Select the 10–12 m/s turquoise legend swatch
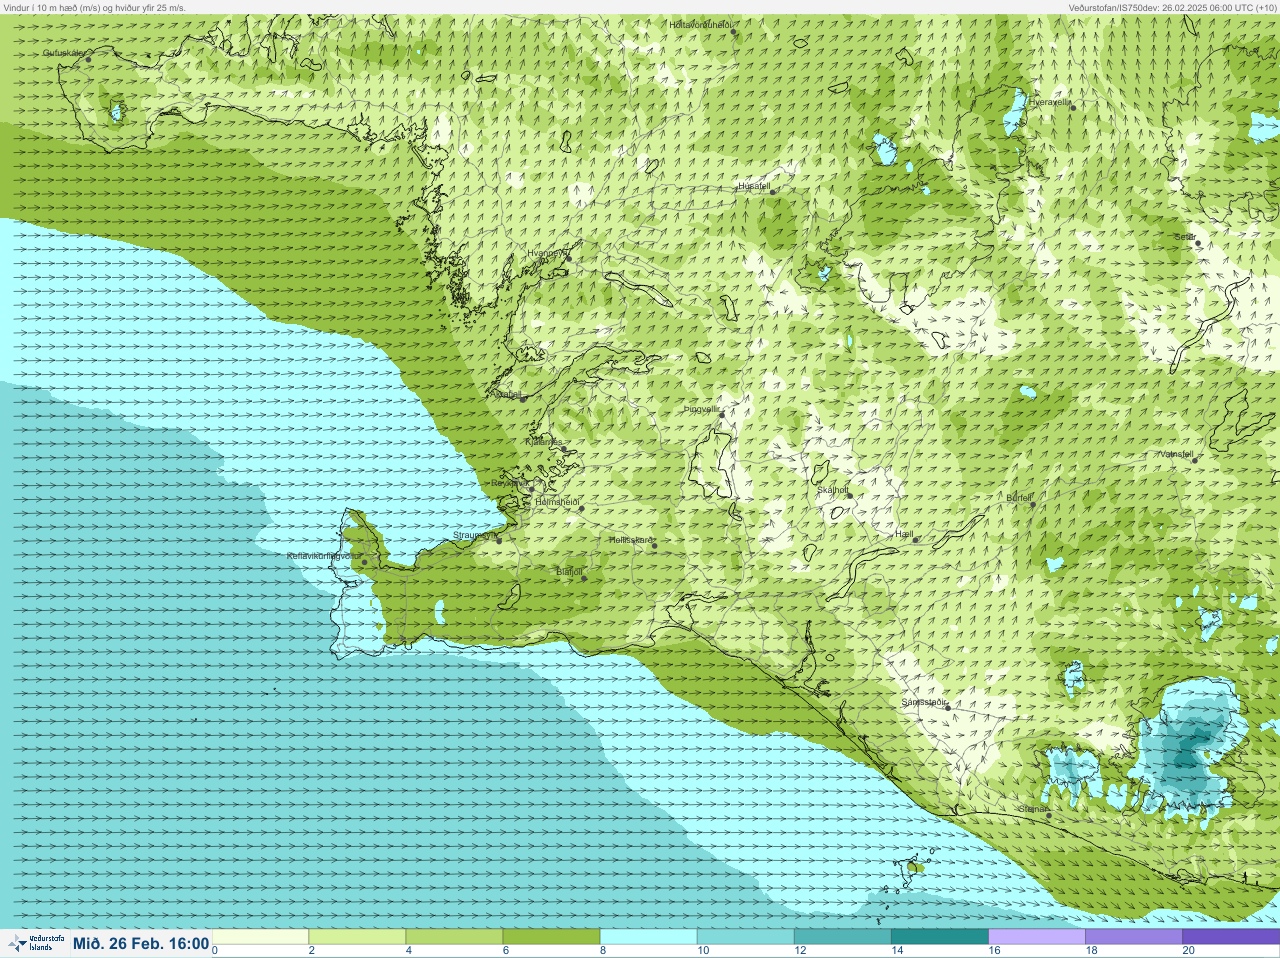 point(745,937)
